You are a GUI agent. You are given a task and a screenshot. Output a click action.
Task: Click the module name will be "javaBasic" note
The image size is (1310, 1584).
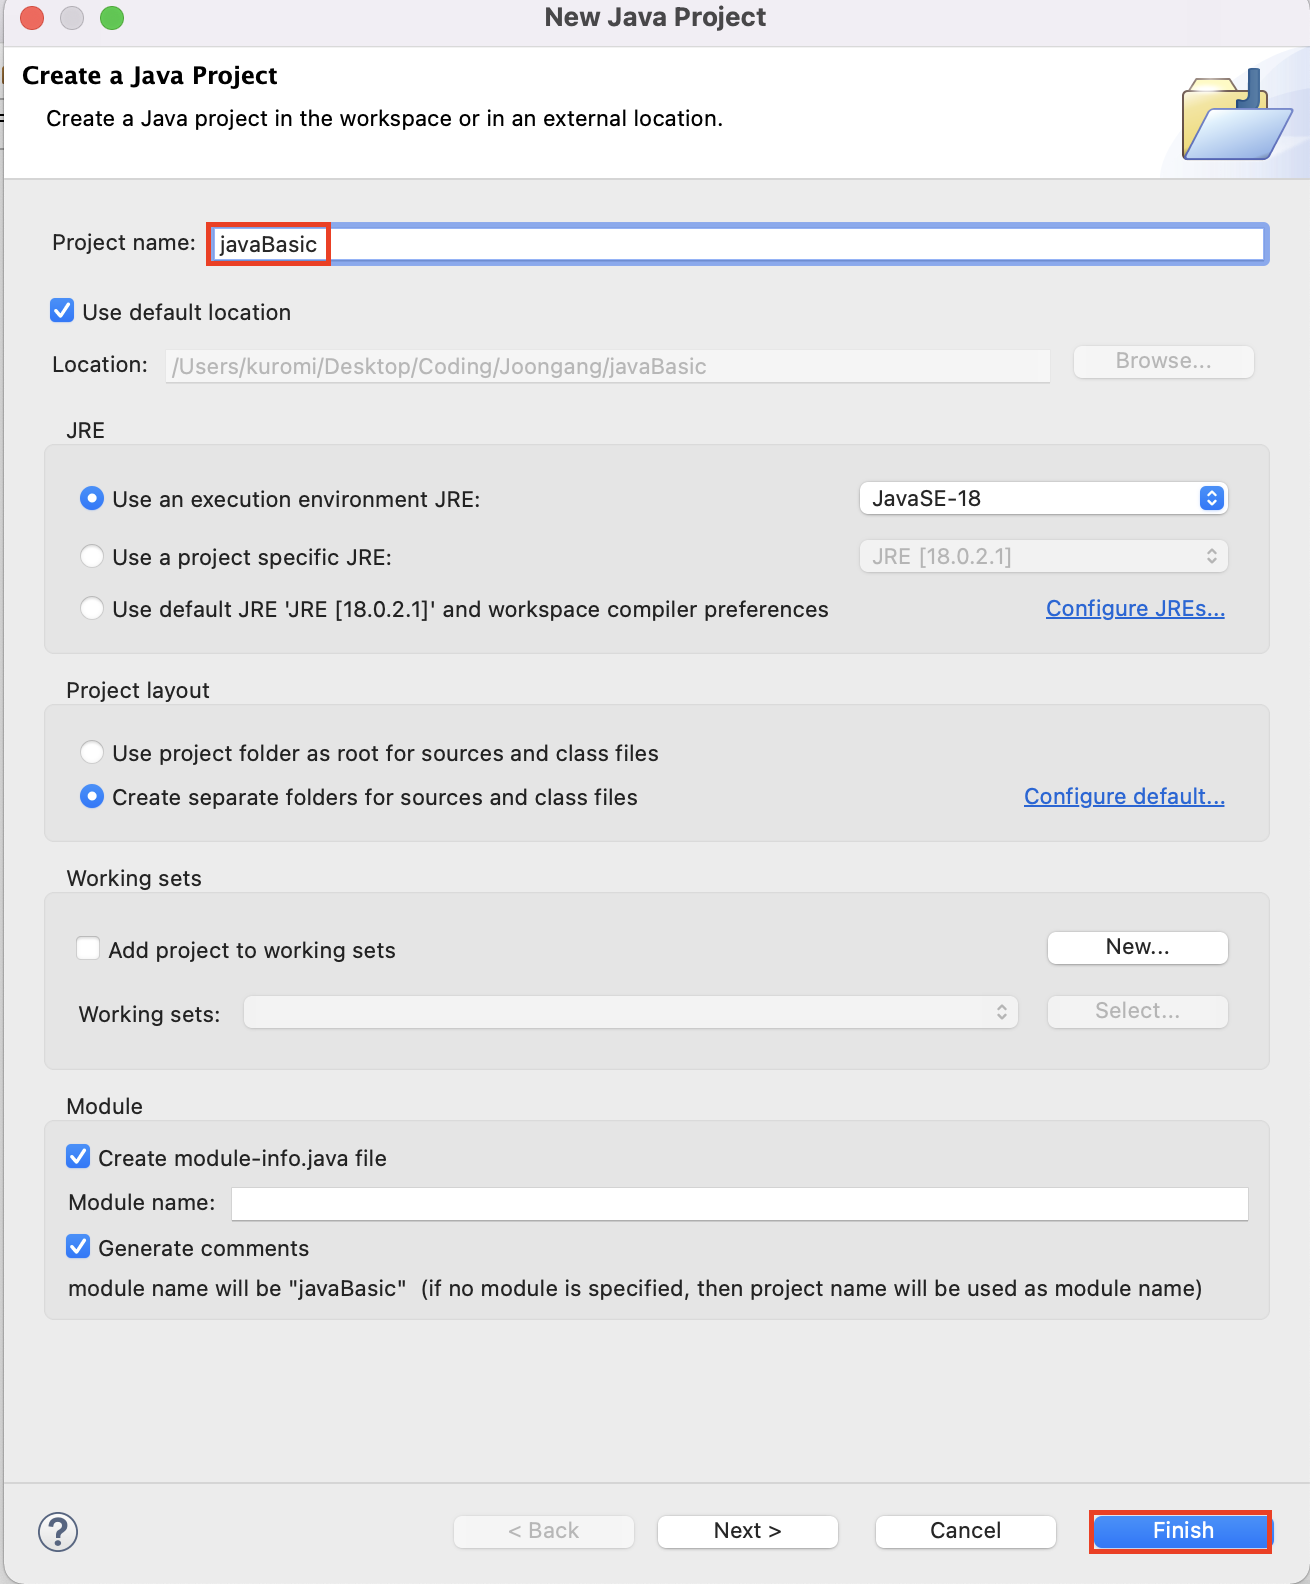pyautogui.click(x=635, y=1288)
